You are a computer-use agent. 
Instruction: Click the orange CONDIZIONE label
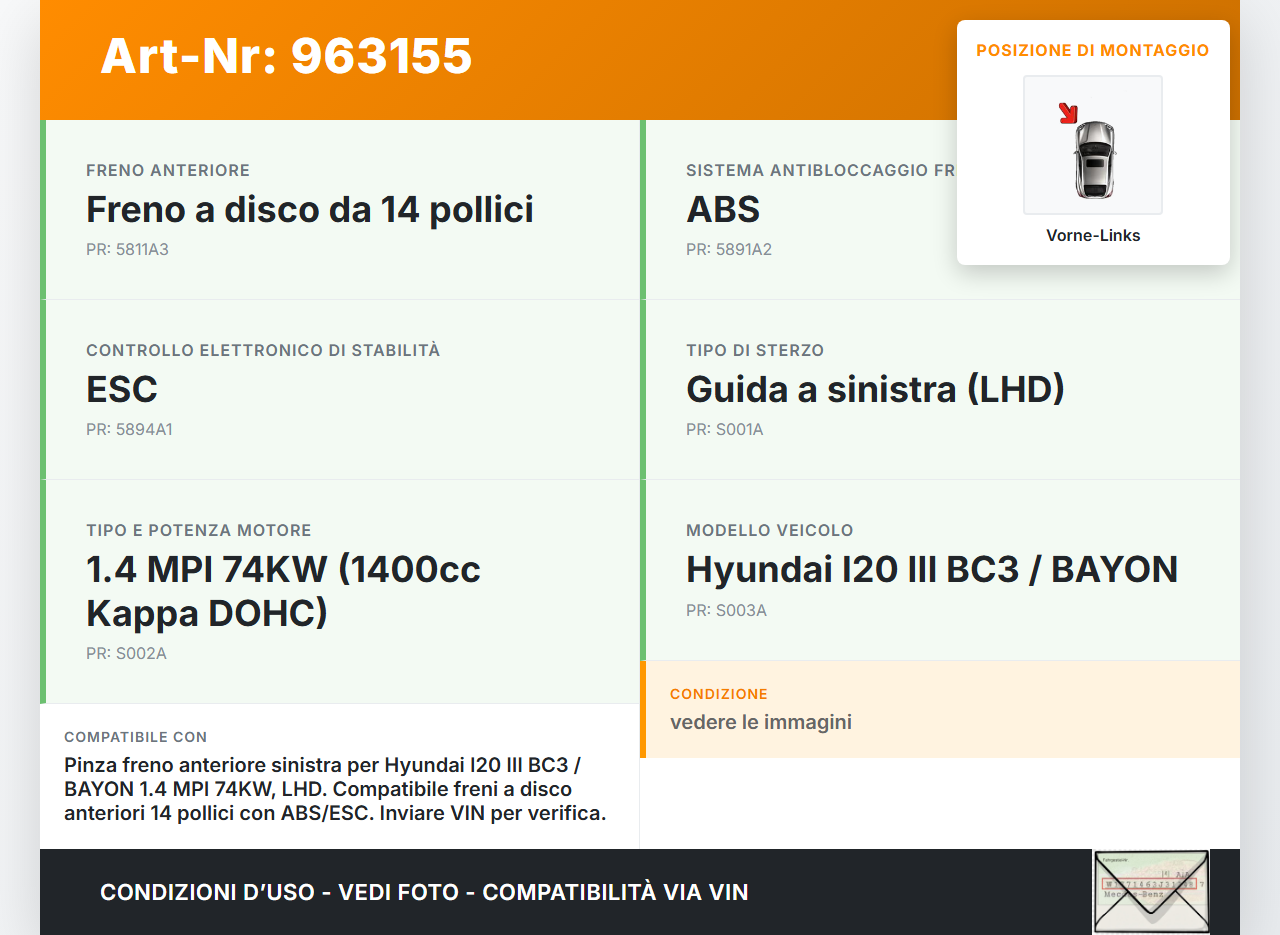click(x=719, y=694)
